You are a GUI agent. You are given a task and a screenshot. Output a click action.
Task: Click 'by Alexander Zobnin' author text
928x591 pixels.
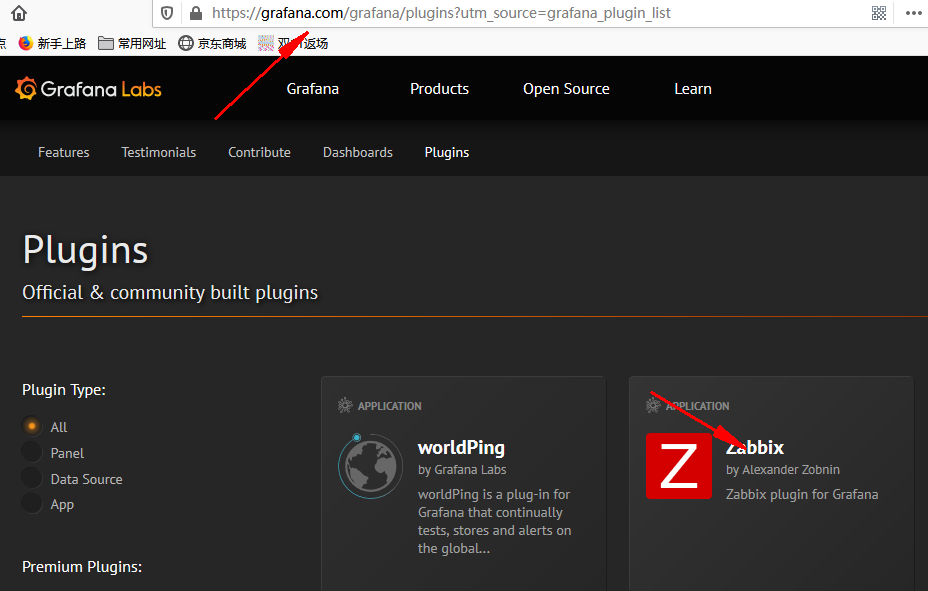tap(783, 470)
